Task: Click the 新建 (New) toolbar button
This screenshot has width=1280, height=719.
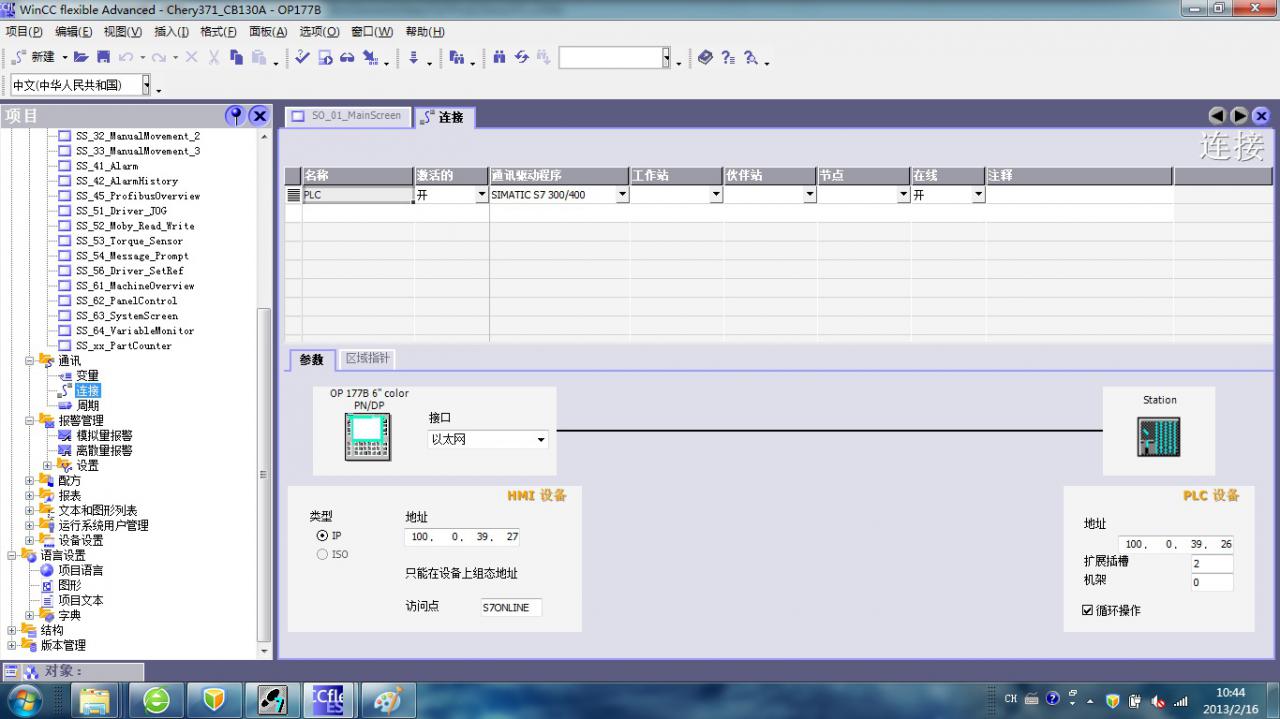Action: tap(34, 58)
